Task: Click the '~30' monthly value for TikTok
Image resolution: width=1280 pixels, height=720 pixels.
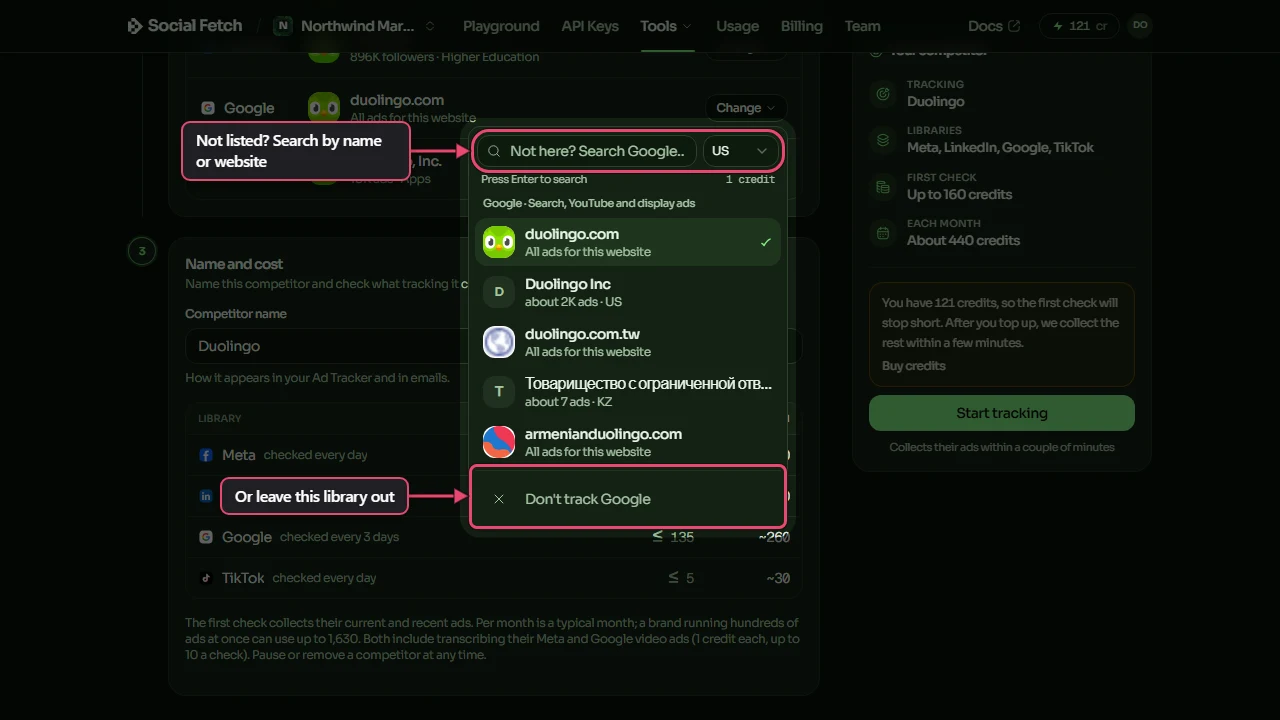Action: (778, 578)
